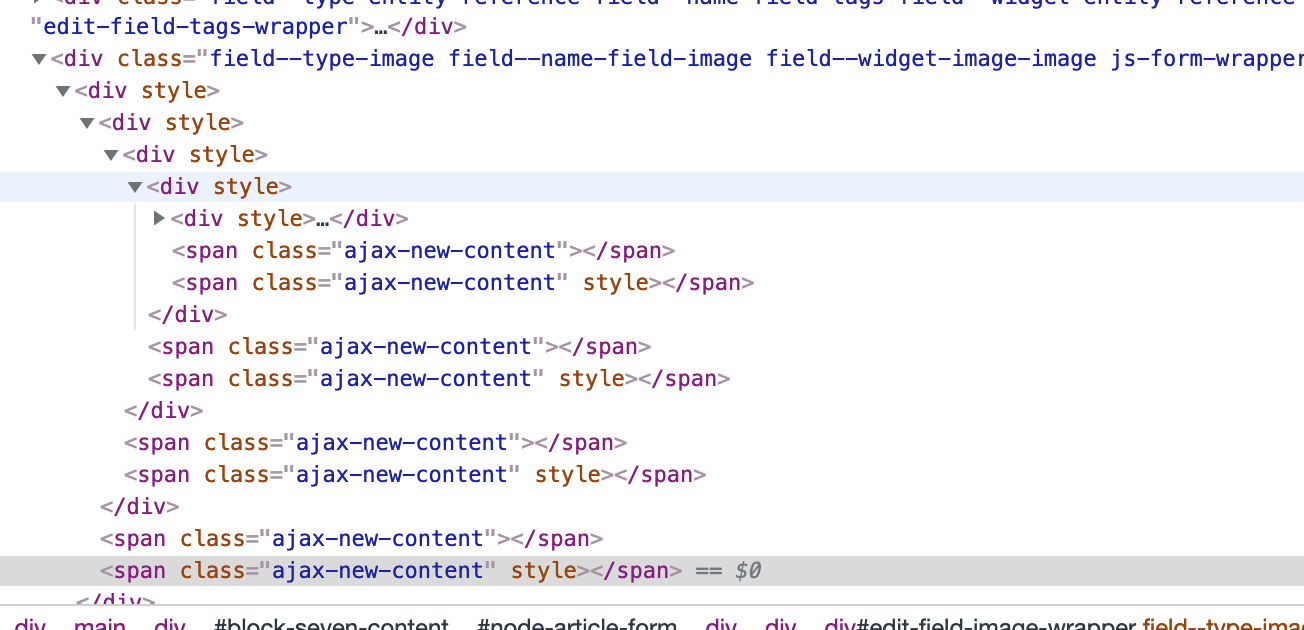This screenshot has width=1304, height=630.
Task: Select #block-seven-content breadcrumb item
Action: [332, 624]
